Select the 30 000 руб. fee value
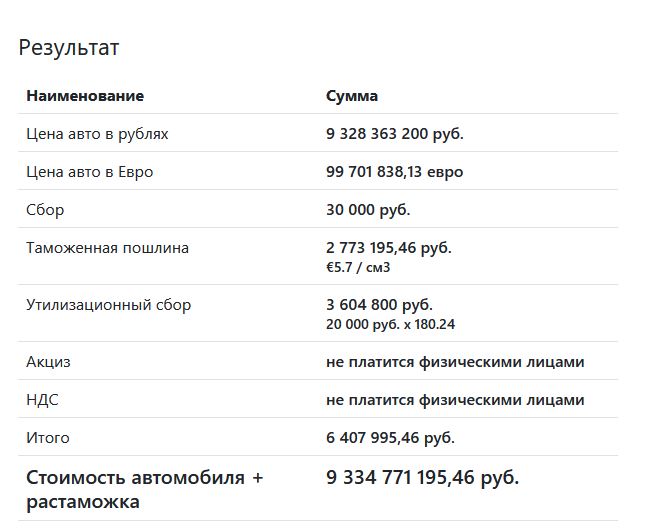647x530 pixels. 368,210
